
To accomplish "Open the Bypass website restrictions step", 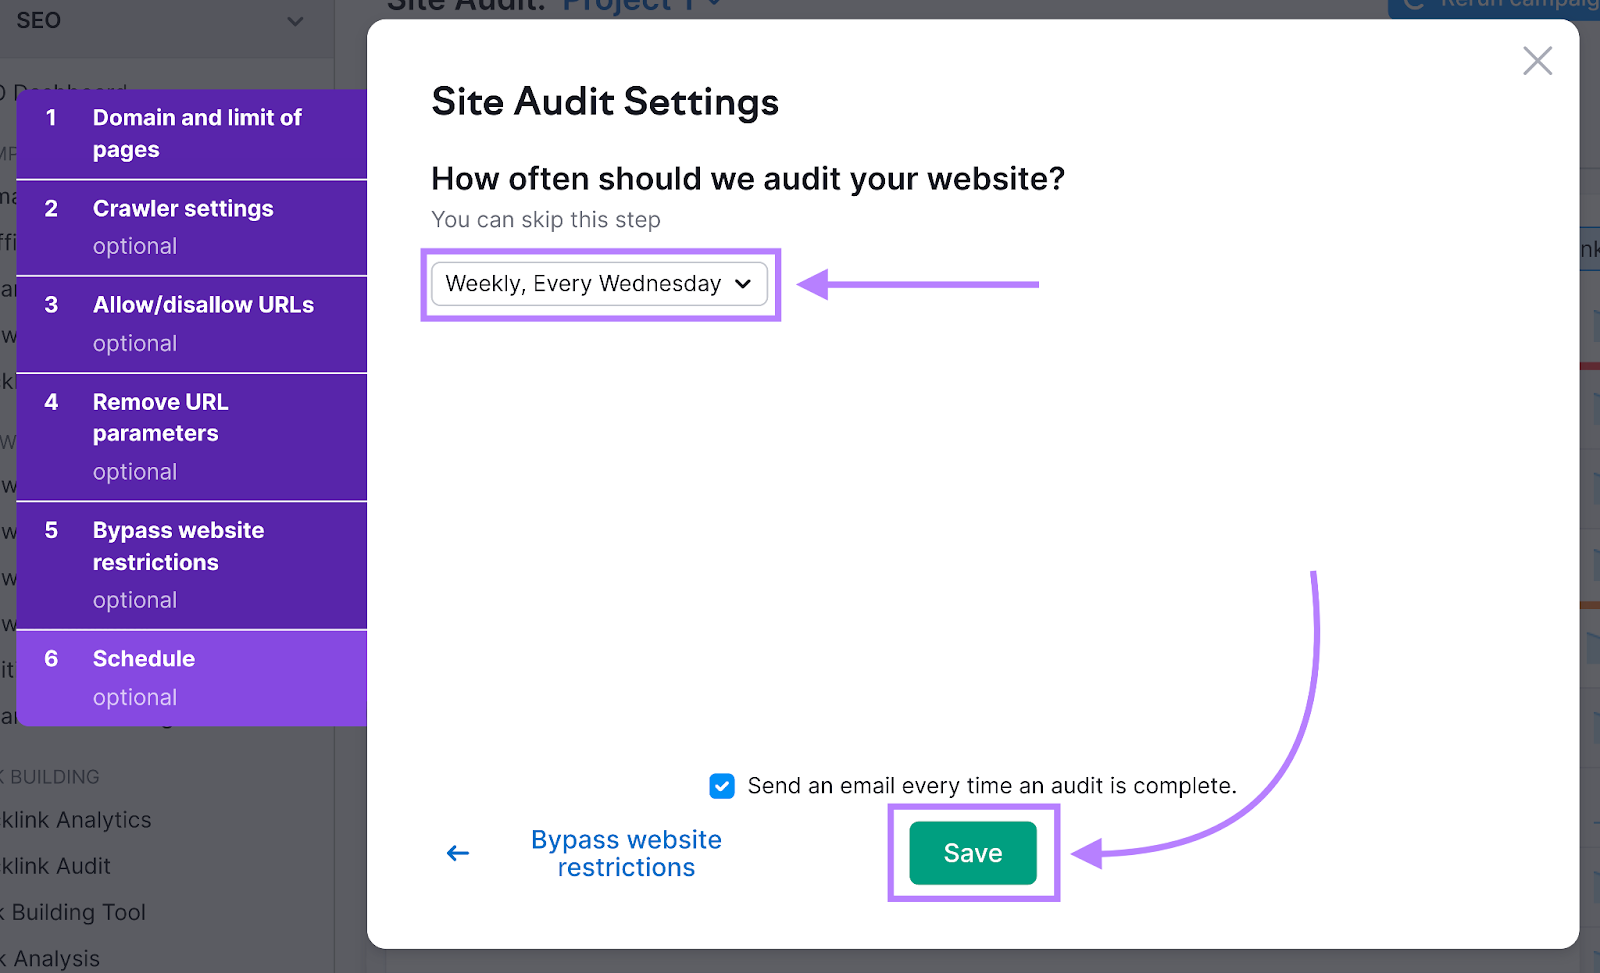I will coord(192,563).
